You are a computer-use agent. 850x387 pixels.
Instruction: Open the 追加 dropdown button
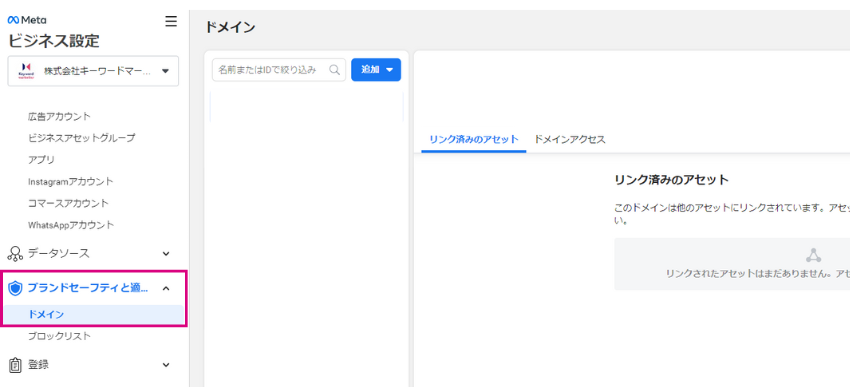pyautogui.click(x=376, y=70)
